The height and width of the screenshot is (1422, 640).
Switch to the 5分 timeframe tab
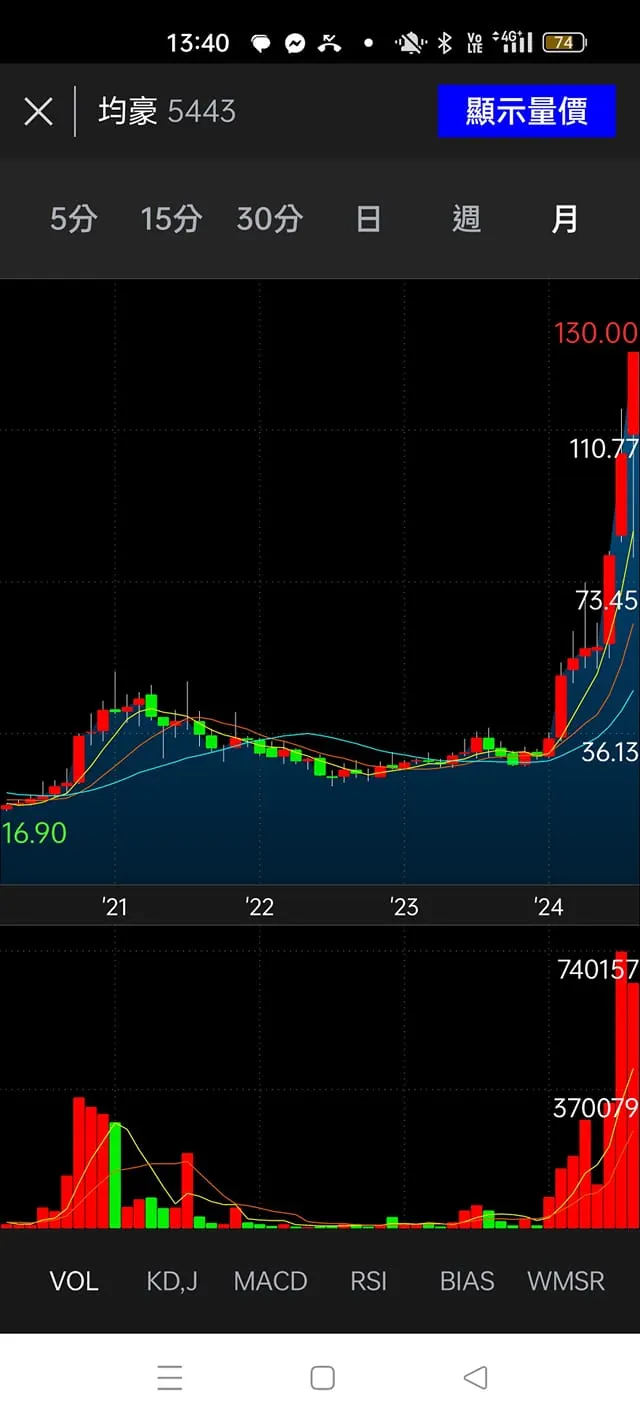tap(73, 218)
